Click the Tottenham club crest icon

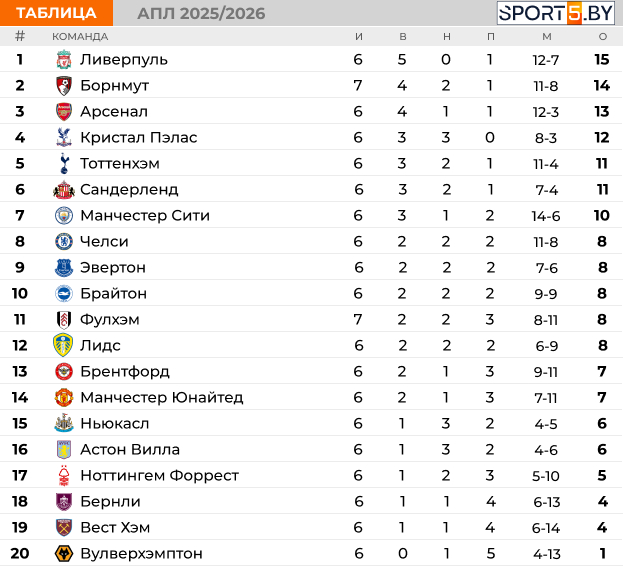64,164
